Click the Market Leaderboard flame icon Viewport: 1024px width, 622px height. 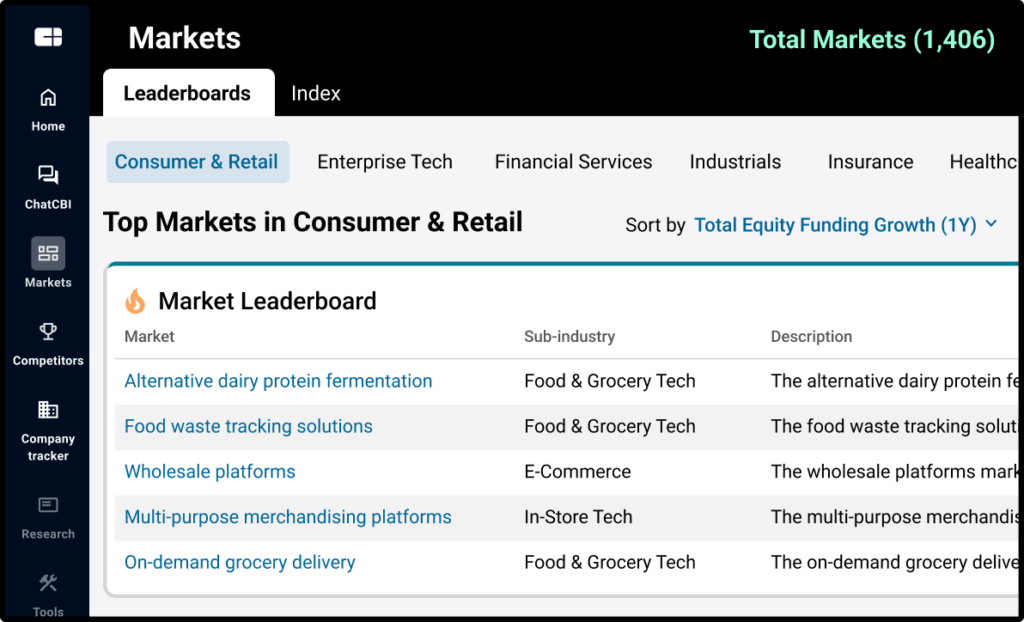[135, 301]
